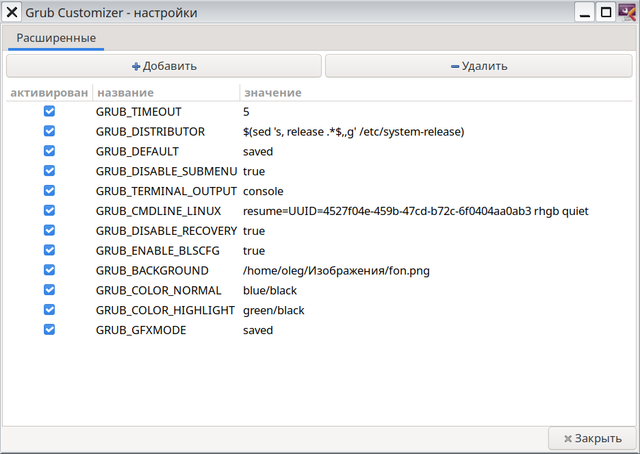
Task: Uncheck GRUB_BACKGROUND checkbox
Action: point(49,270)
